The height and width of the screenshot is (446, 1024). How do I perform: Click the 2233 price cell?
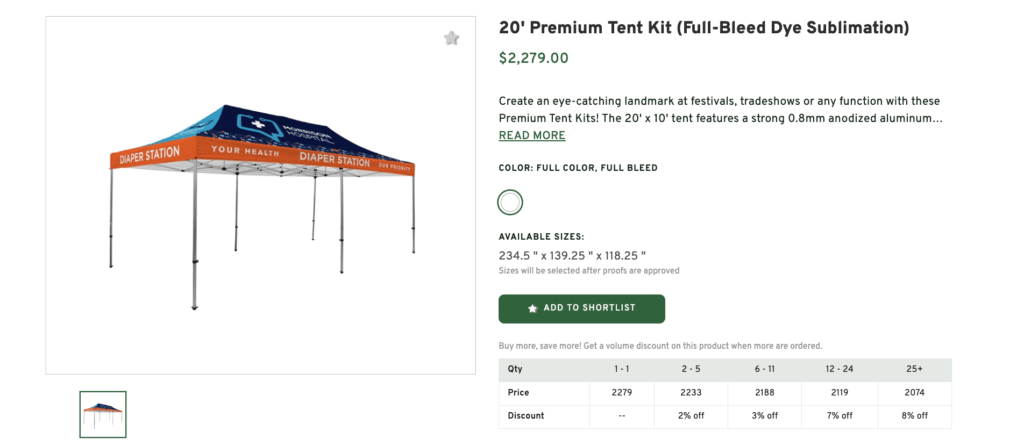tap(693, 393)
